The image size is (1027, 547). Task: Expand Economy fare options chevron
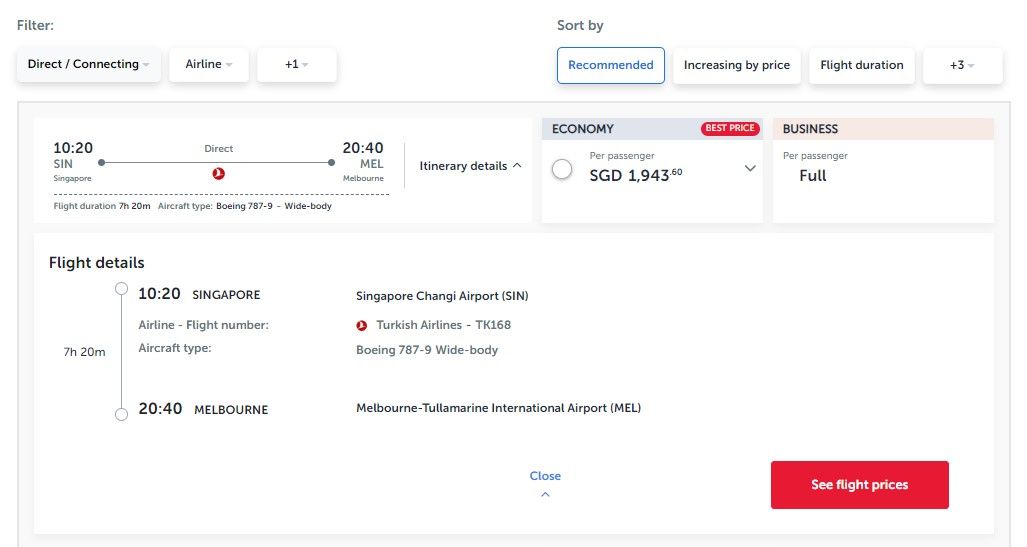pos(750,169)
